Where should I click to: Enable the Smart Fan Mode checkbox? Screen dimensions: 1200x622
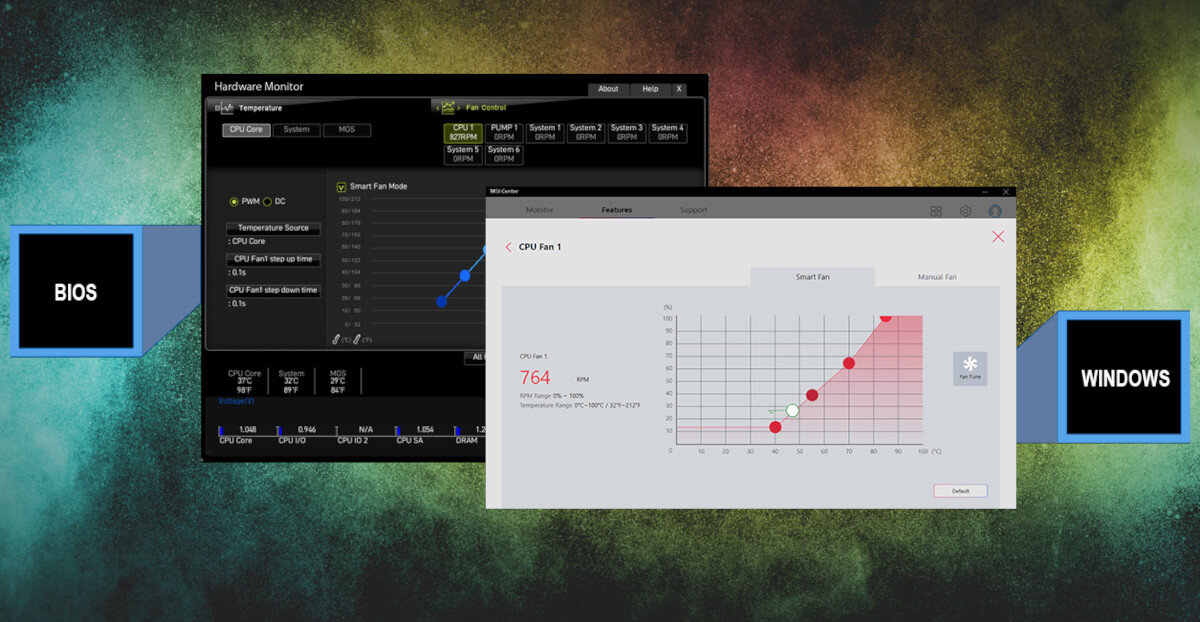(341, 186)
